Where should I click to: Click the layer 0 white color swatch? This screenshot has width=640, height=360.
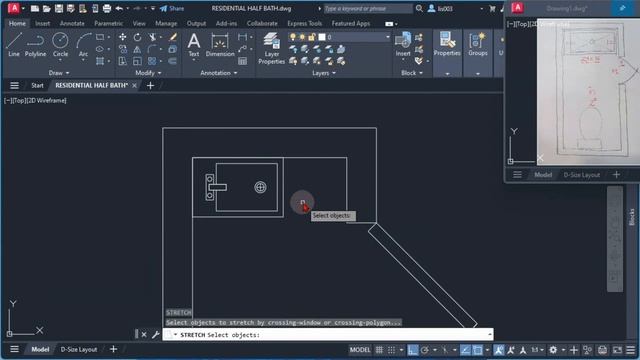pos(322,37)
